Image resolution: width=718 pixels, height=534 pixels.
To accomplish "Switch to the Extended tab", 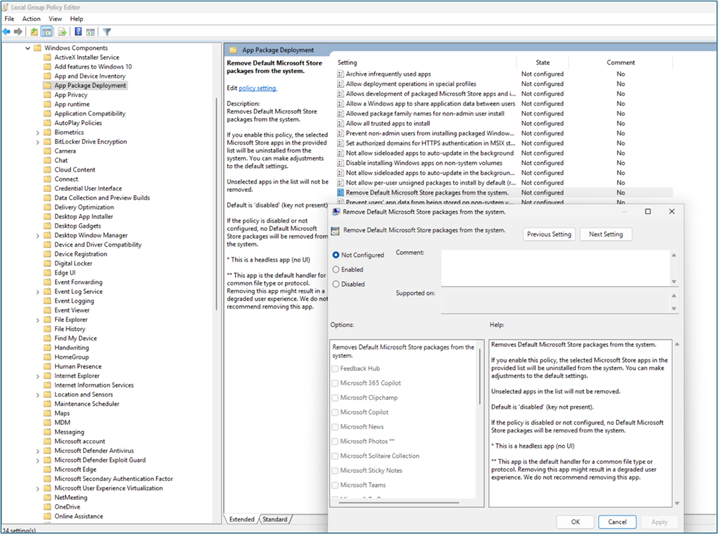I will point(241,519).
